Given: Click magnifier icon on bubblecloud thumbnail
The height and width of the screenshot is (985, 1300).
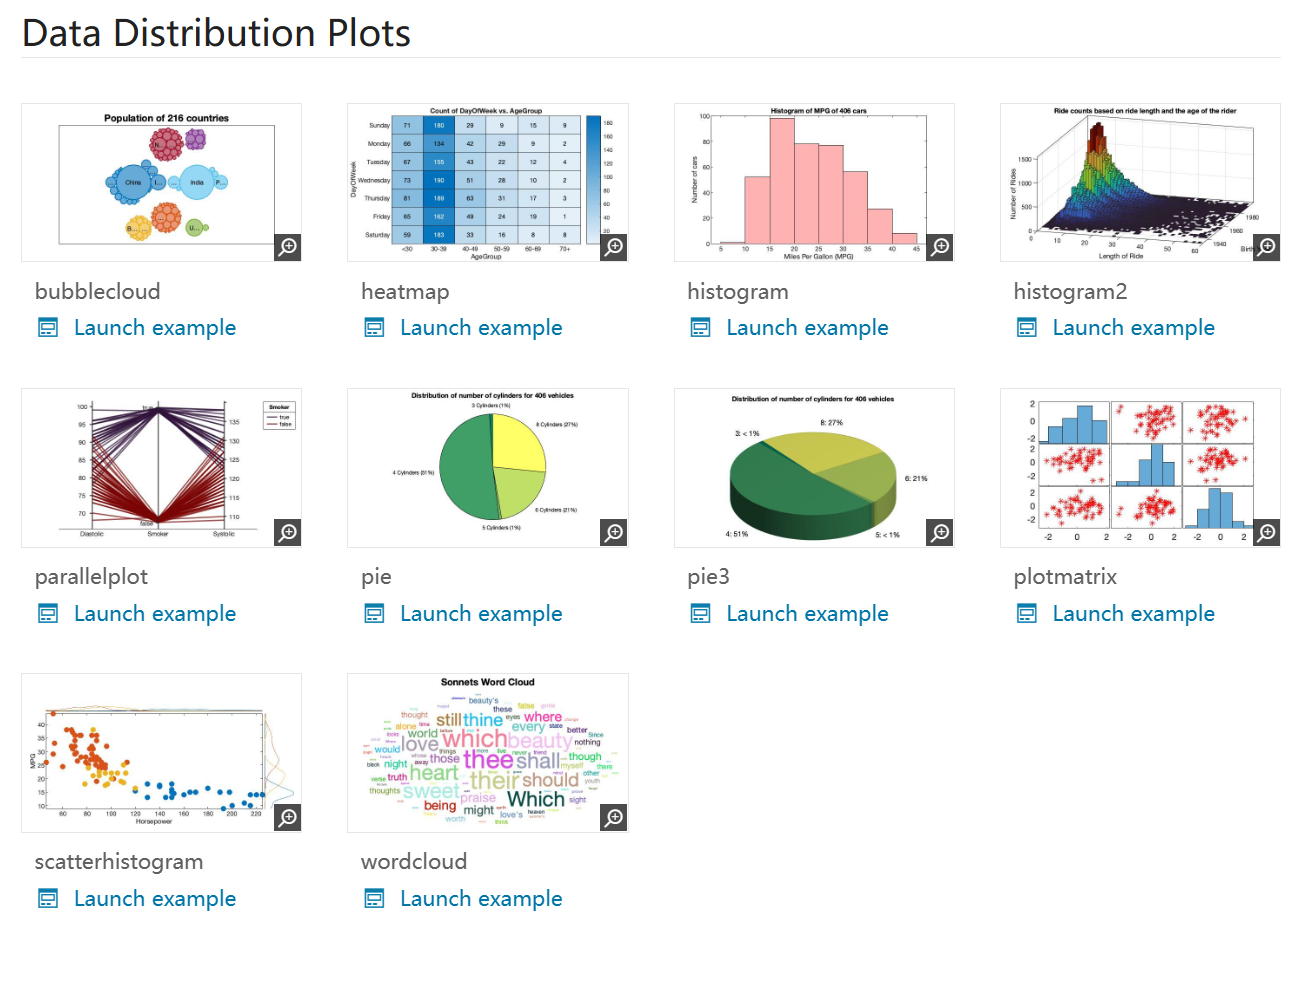Looking at the screenshot, I should 288,247.
